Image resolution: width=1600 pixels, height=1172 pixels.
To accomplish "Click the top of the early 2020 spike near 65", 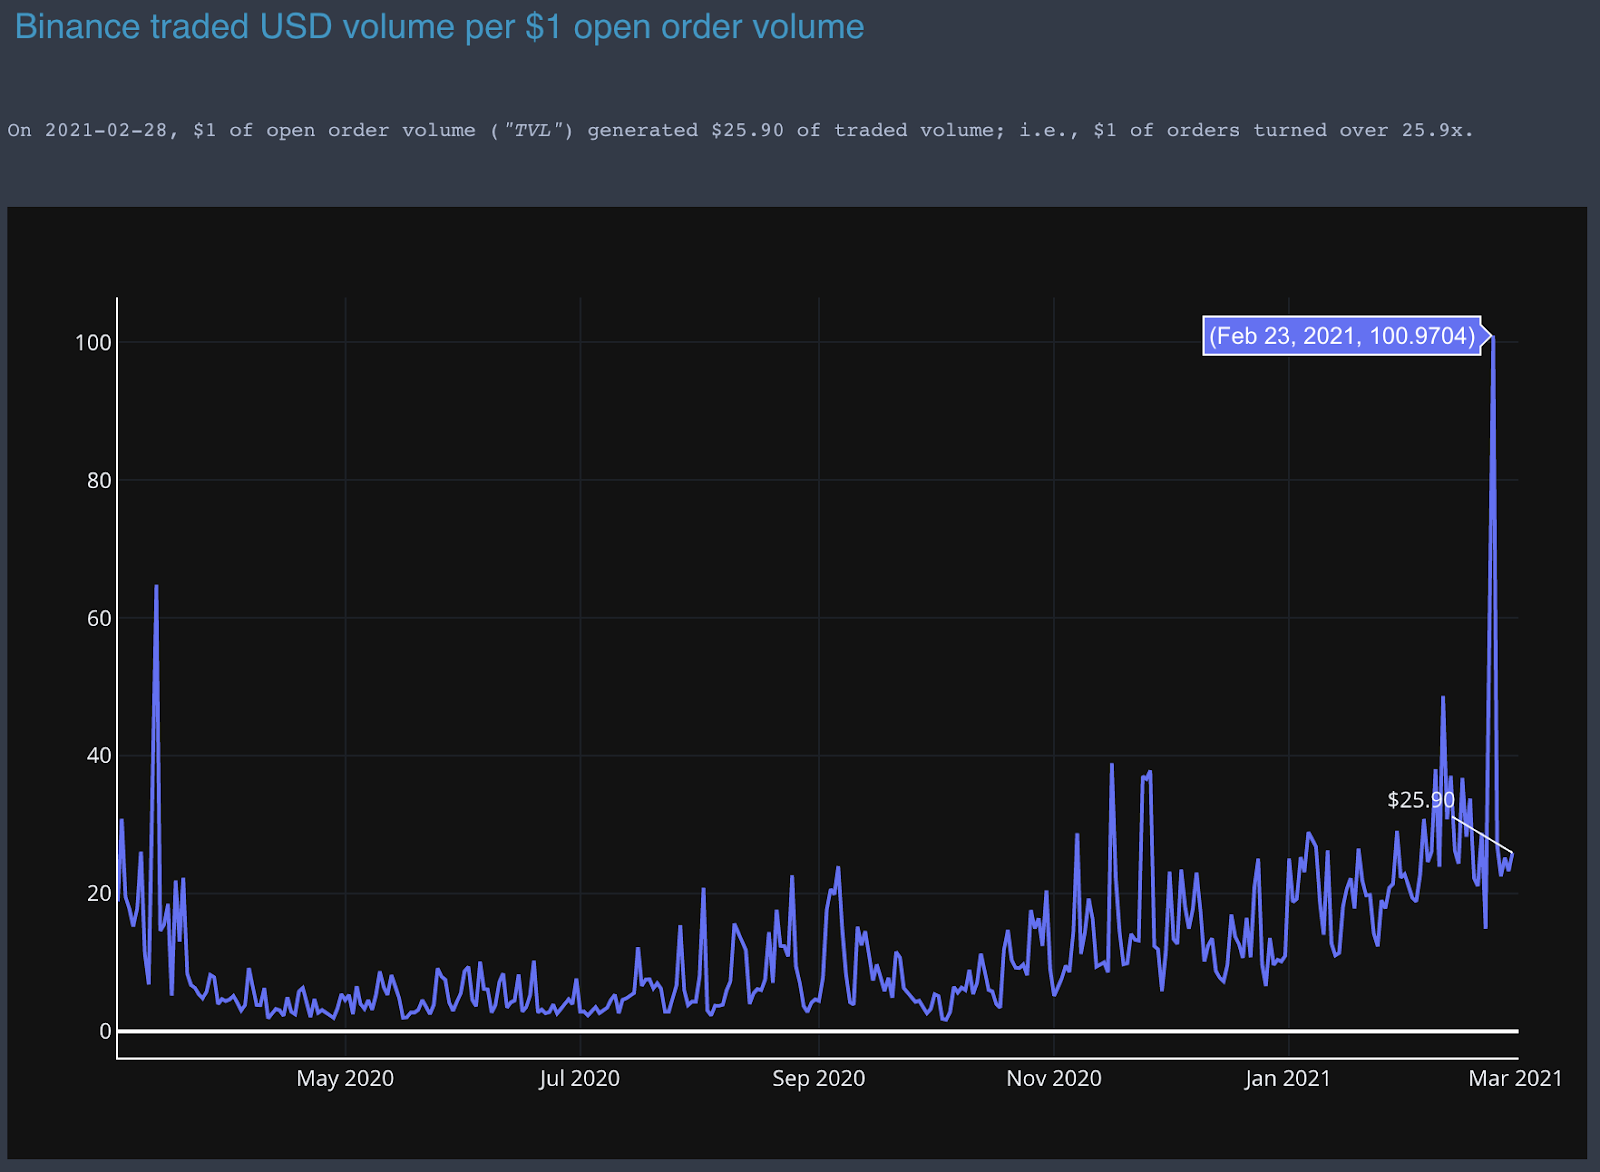I will click(x=156, y=587).
